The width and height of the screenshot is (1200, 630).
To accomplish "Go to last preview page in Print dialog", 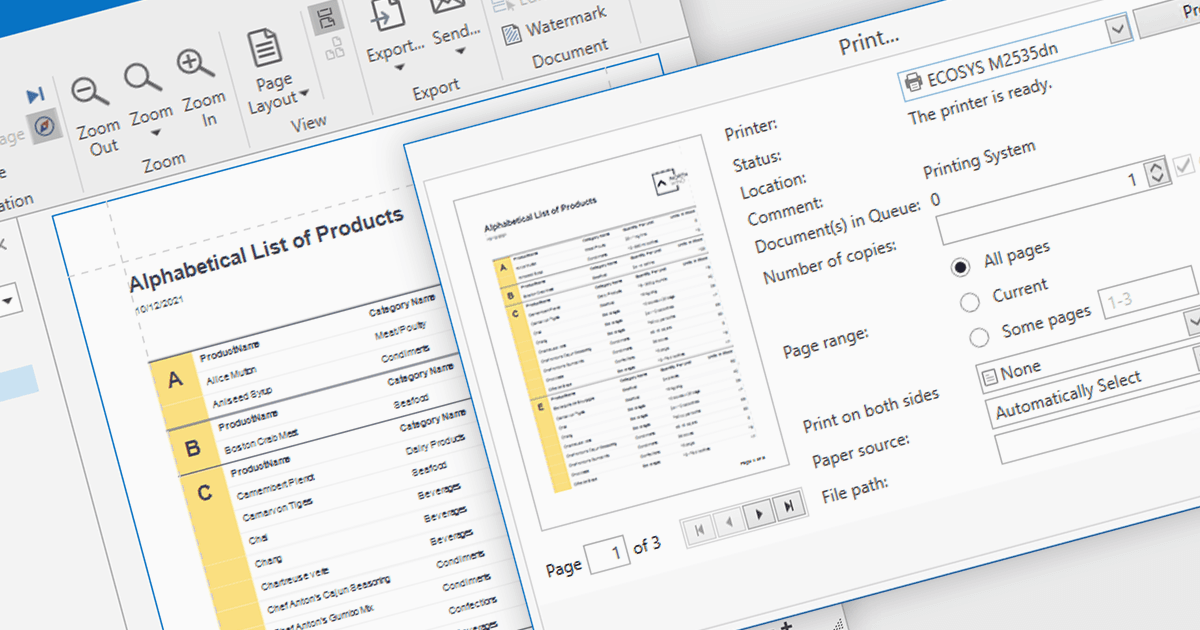I will (790, 507).
